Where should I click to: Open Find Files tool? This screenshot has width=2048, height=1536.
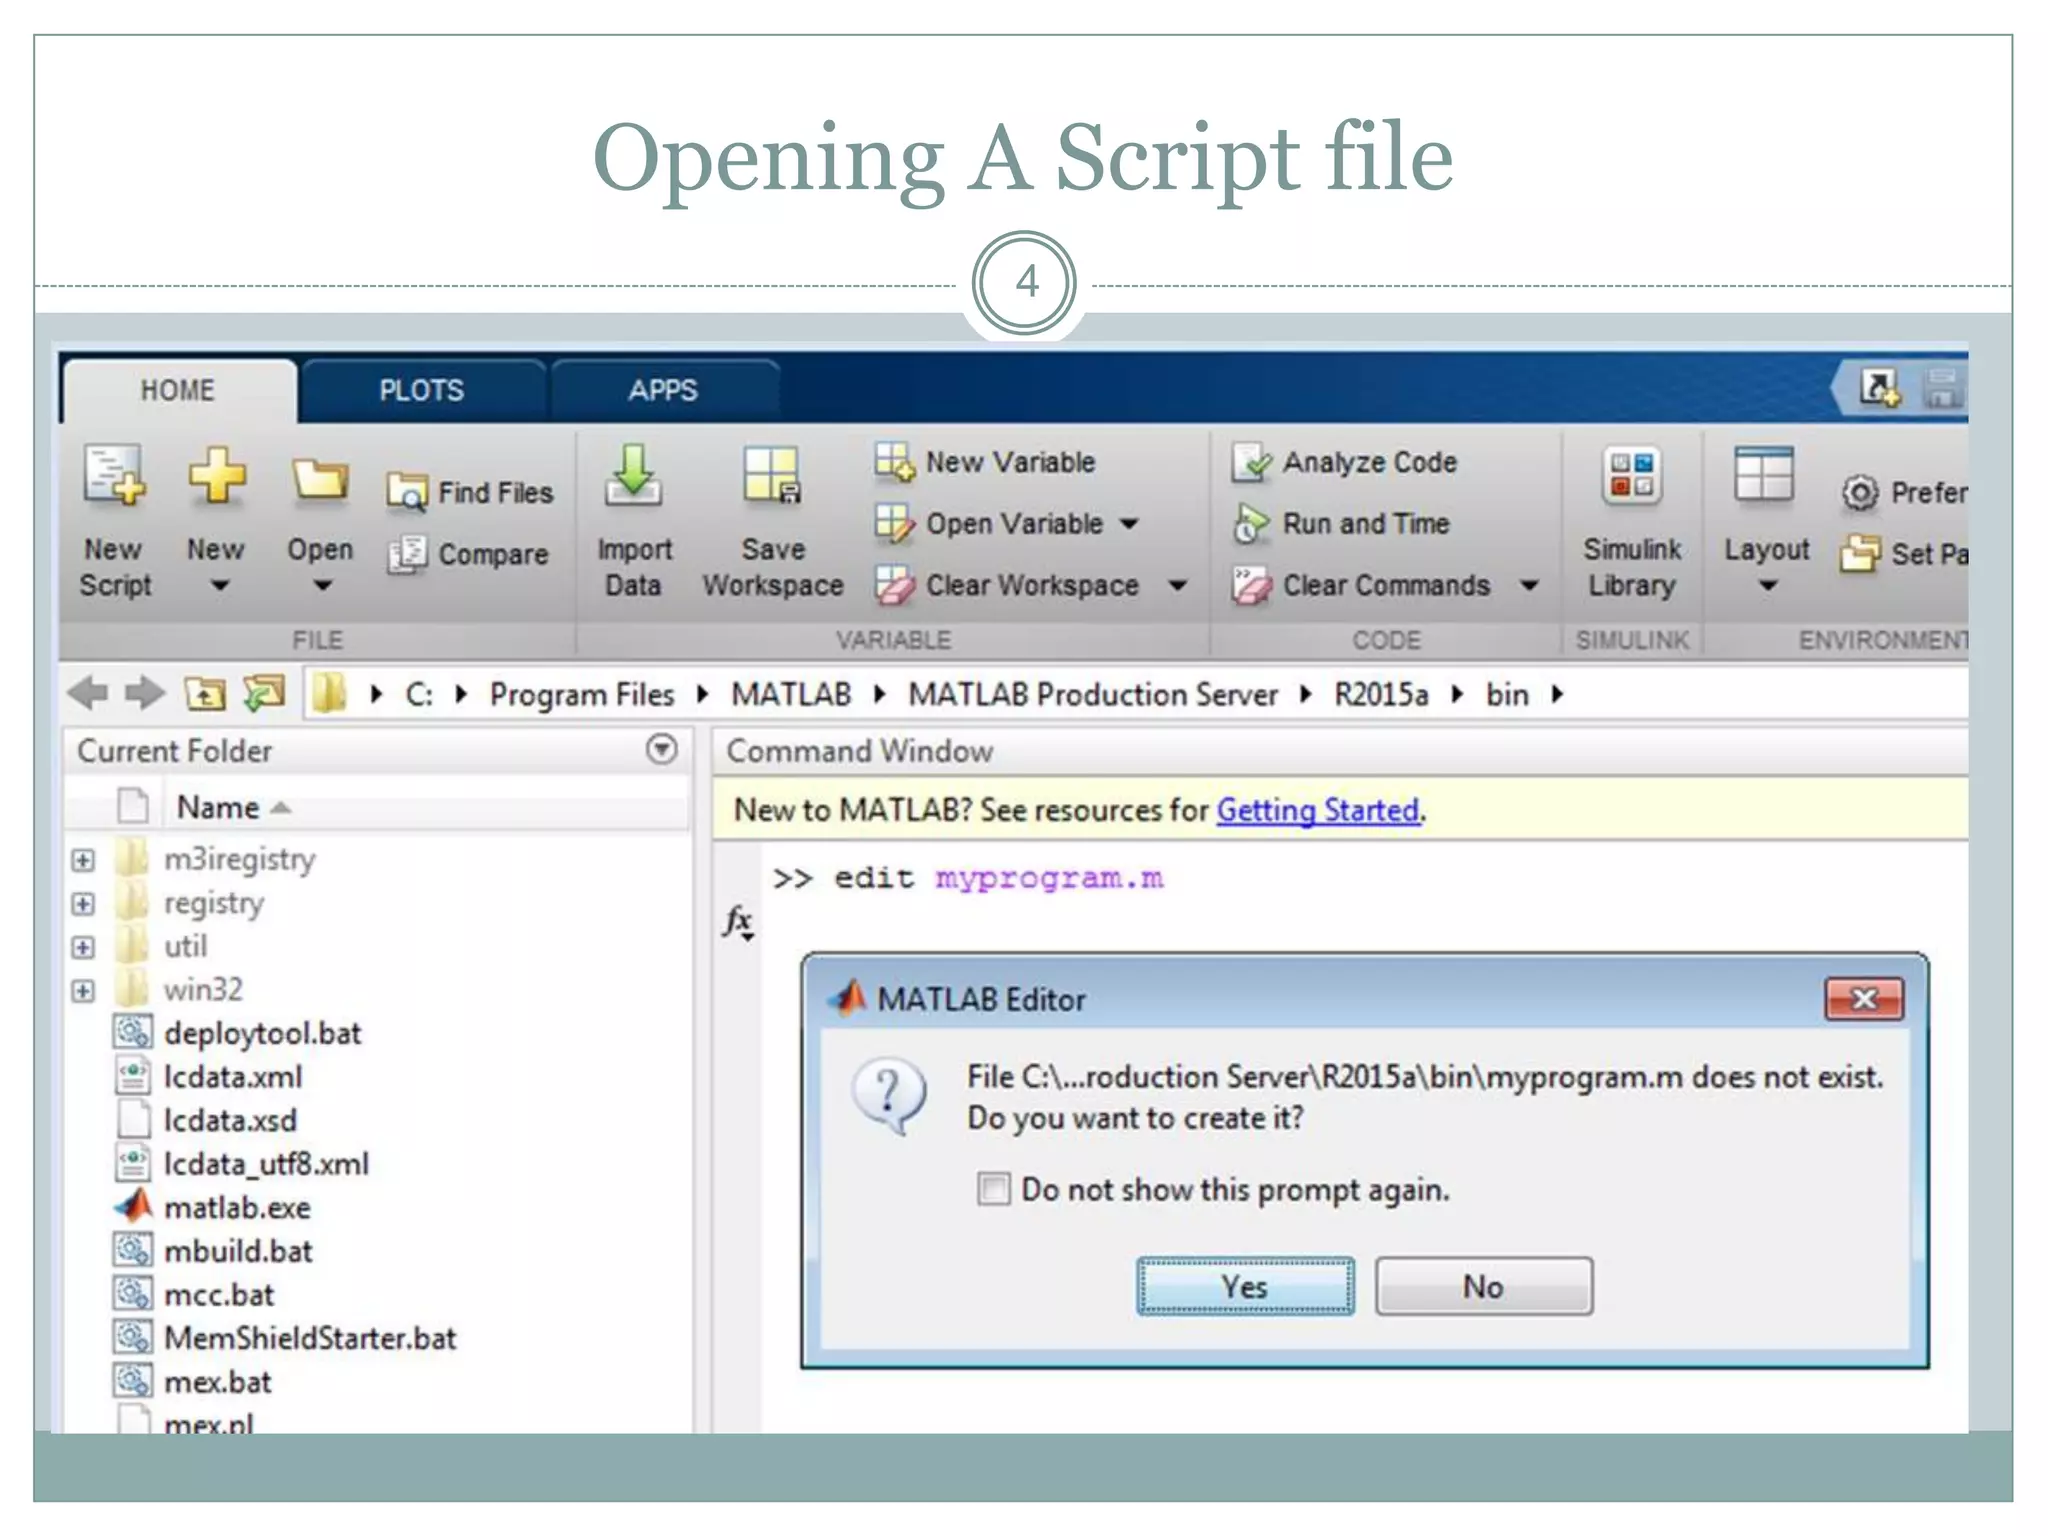click(469, 492)
